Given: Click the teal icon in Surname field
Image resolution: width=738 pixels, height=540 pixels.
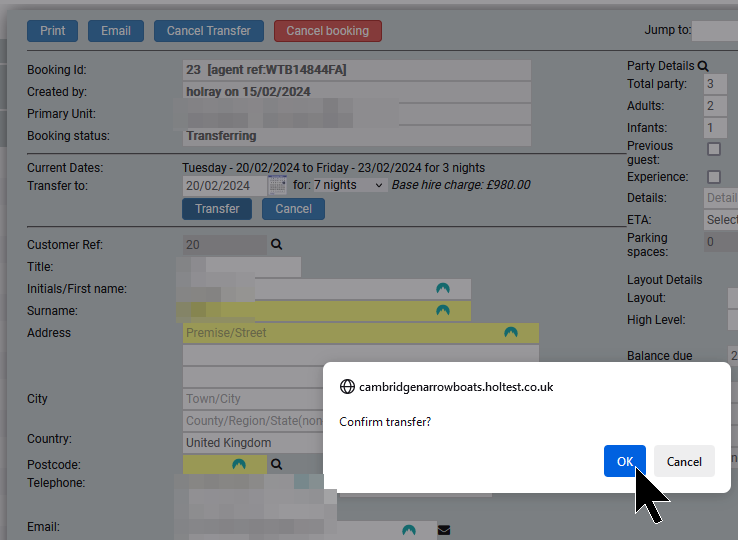Looking at the screenshot, I should click(x=443, y=311).
